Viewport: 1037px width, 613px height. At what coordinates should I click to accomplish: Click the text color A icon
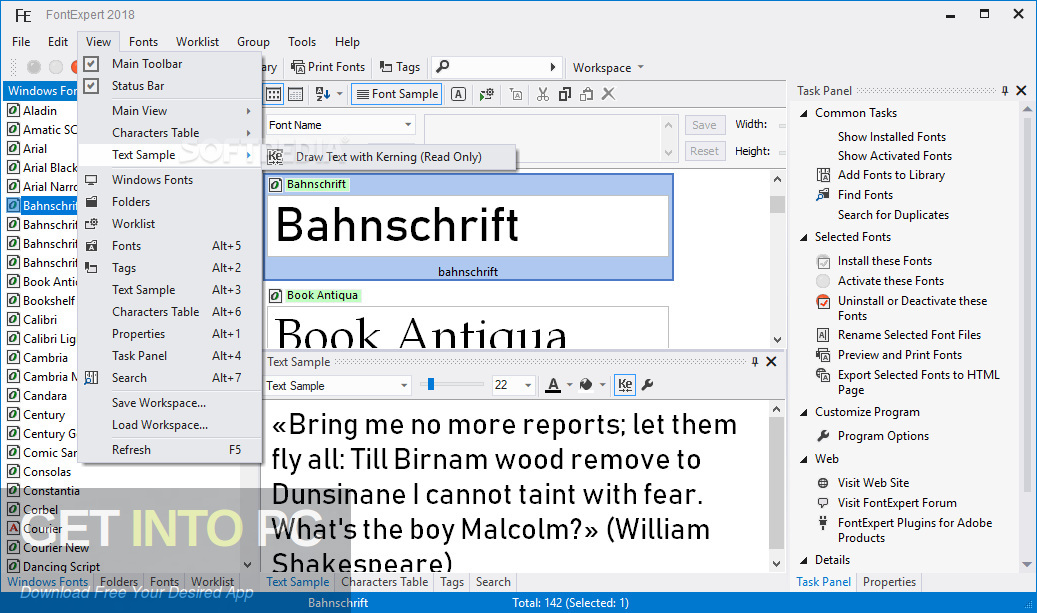[554, 384]
